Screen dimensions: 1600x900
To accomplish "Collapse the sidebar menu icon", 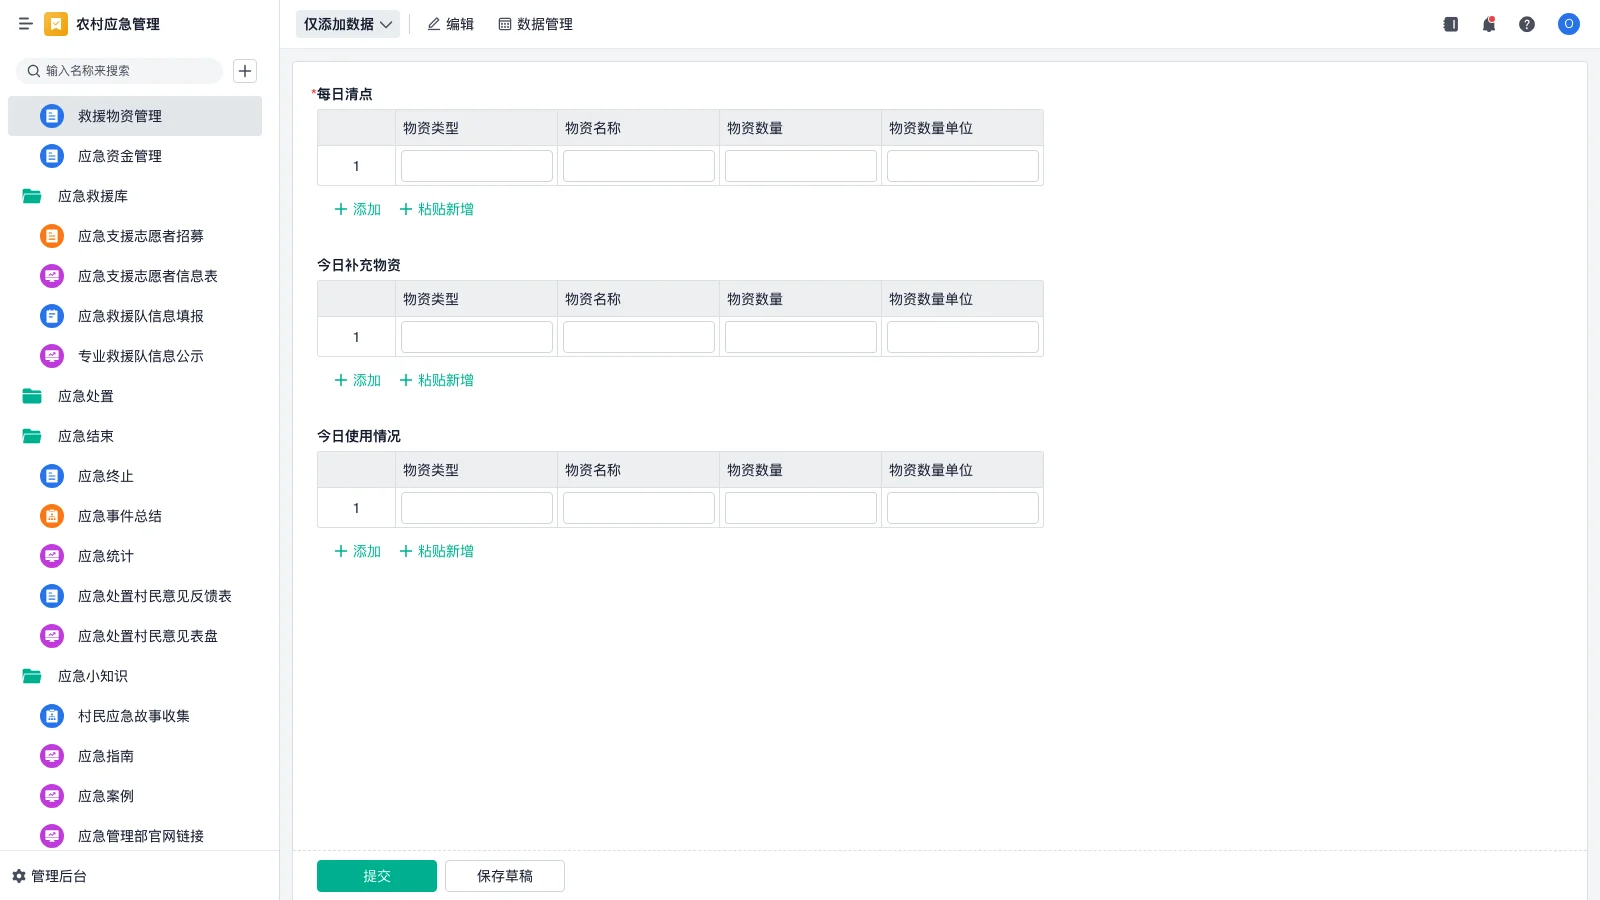I will 26,24.
